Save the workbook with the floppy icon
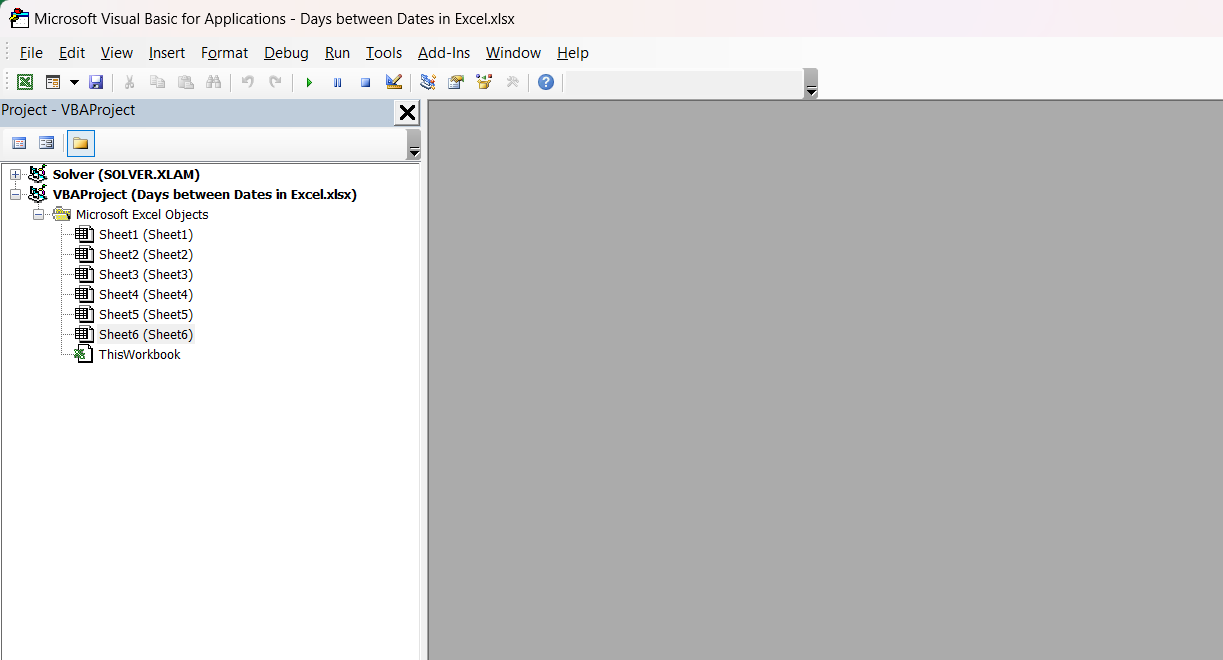This screenshot has width=1223, height=660. pyautogui.click(x=96, y=82)
